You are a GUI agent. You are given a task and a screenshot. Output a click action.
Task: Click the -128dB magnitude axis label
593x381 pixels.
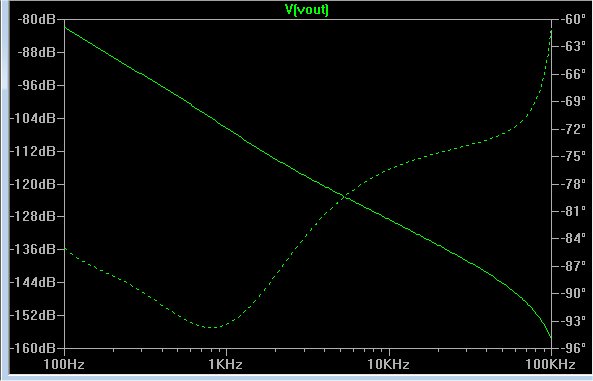coord(33,216)
